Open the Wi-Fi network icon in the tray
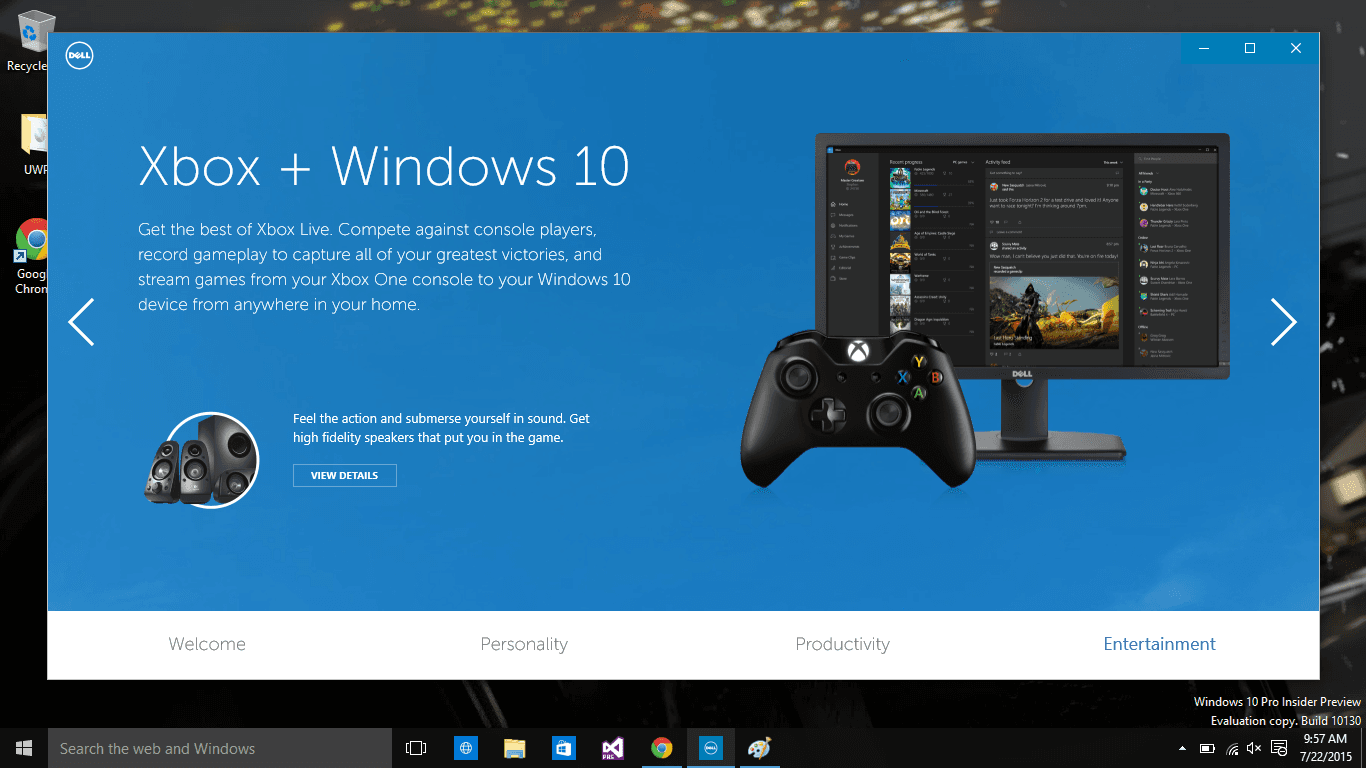 pos(1230,747)
